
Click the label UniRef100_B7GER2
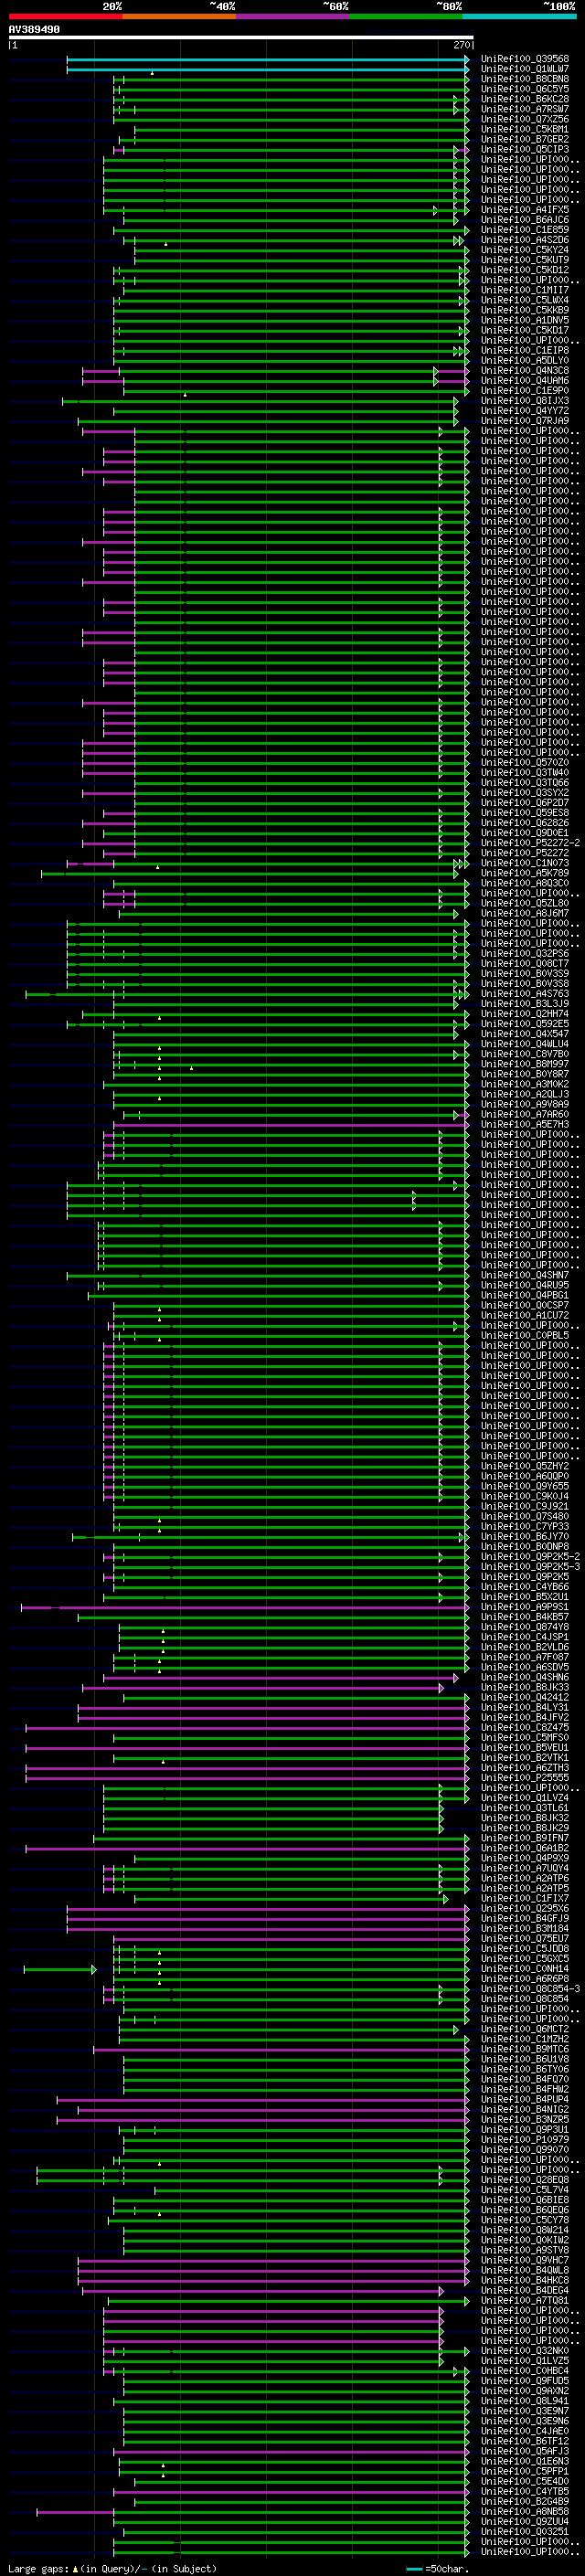tap(525, 139)
